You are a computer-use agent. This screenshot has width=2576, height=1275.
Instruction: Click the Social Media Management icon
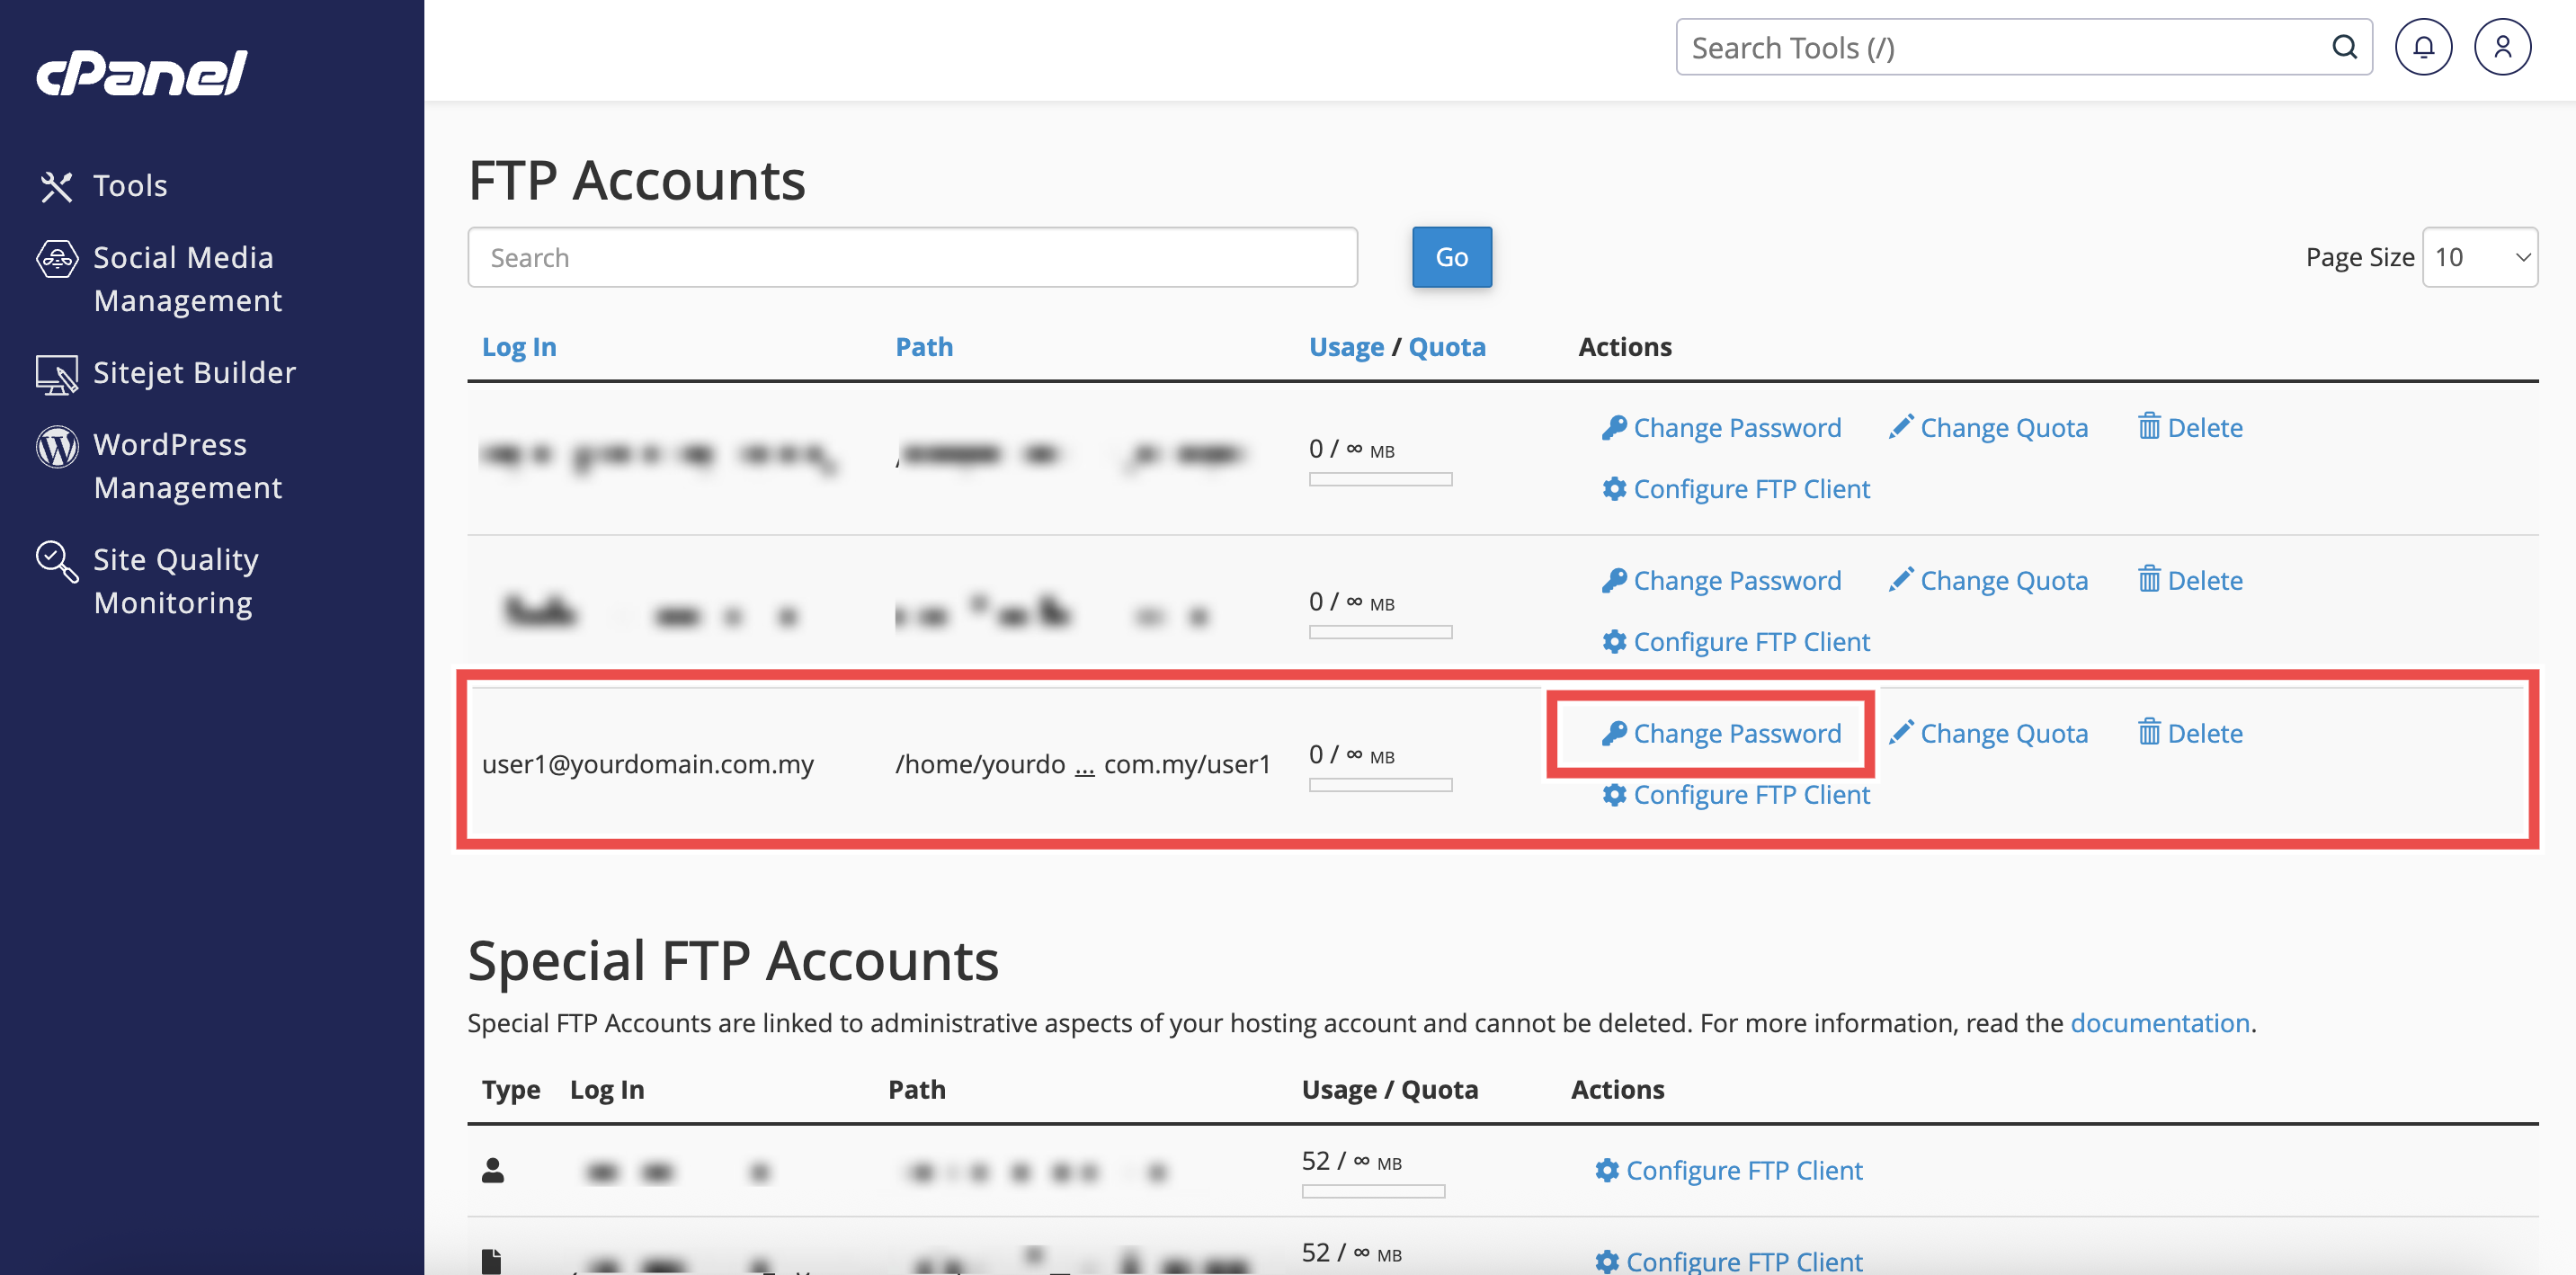pos(56,259)
